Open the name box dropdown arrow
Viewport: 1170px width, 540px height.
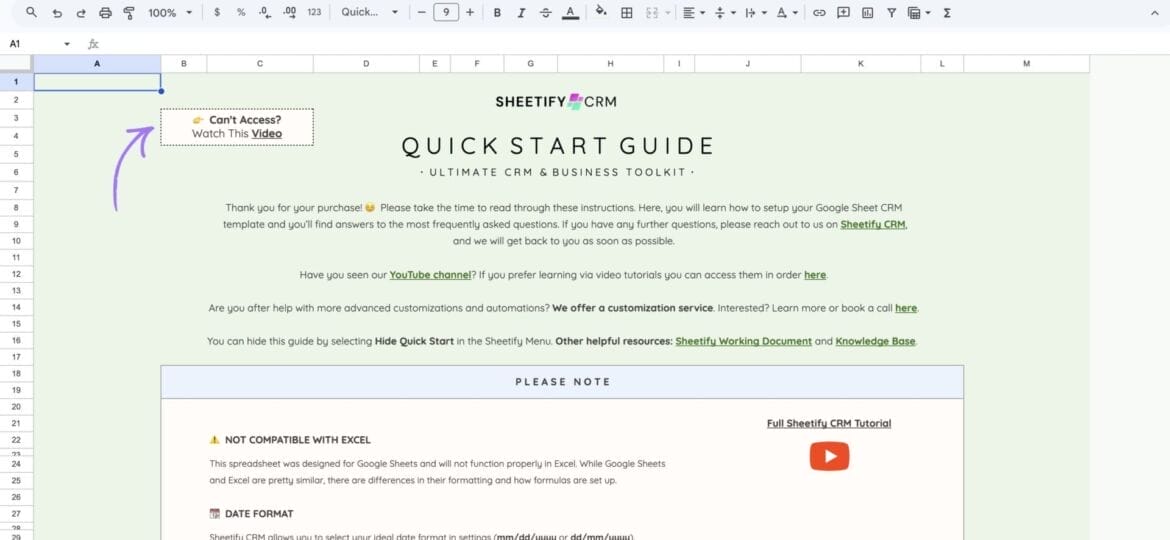click(66, 44)
